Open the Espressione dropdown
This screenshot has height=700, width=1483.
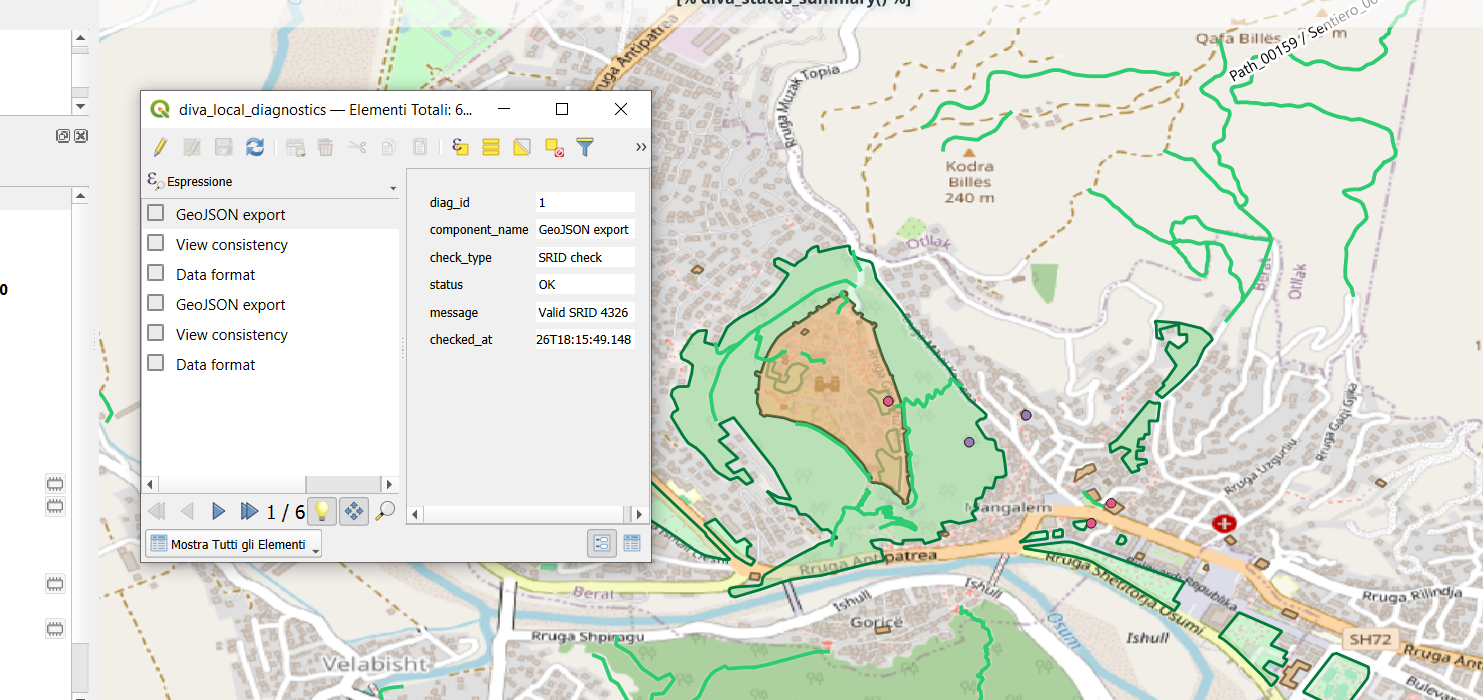[392, 187]
